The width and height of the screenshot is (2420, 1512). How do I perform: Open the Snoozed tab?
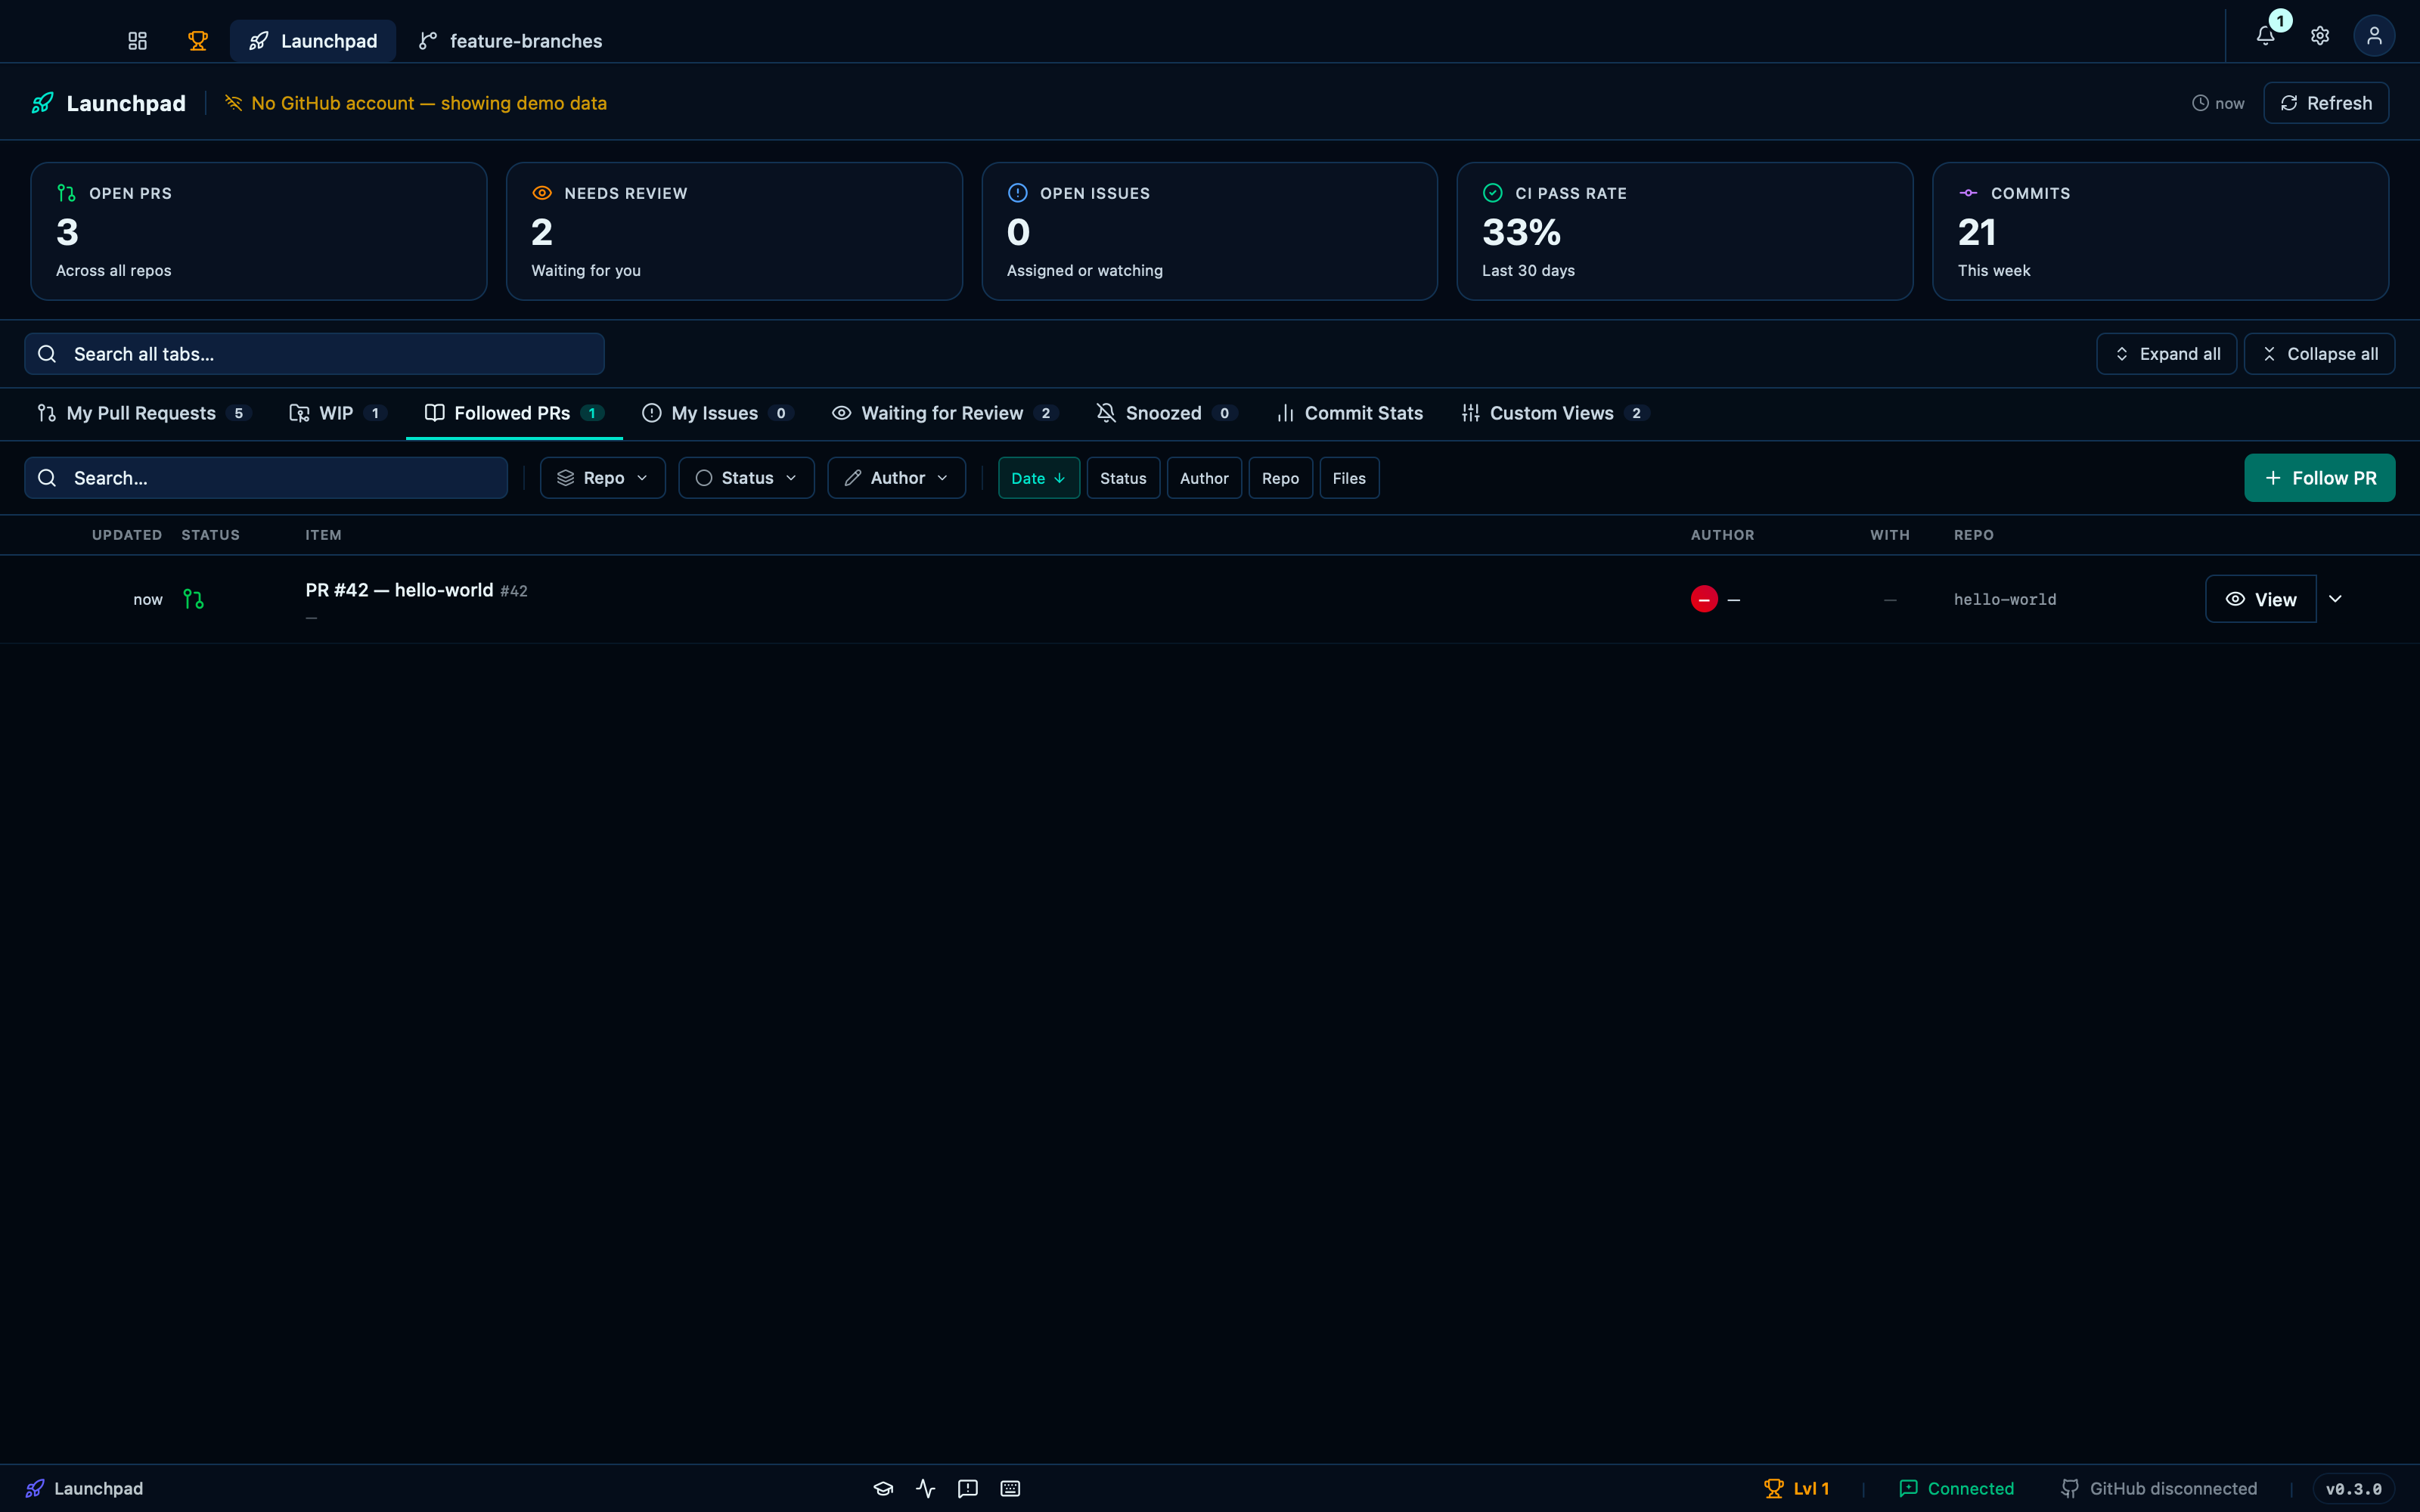point(1167,413)
